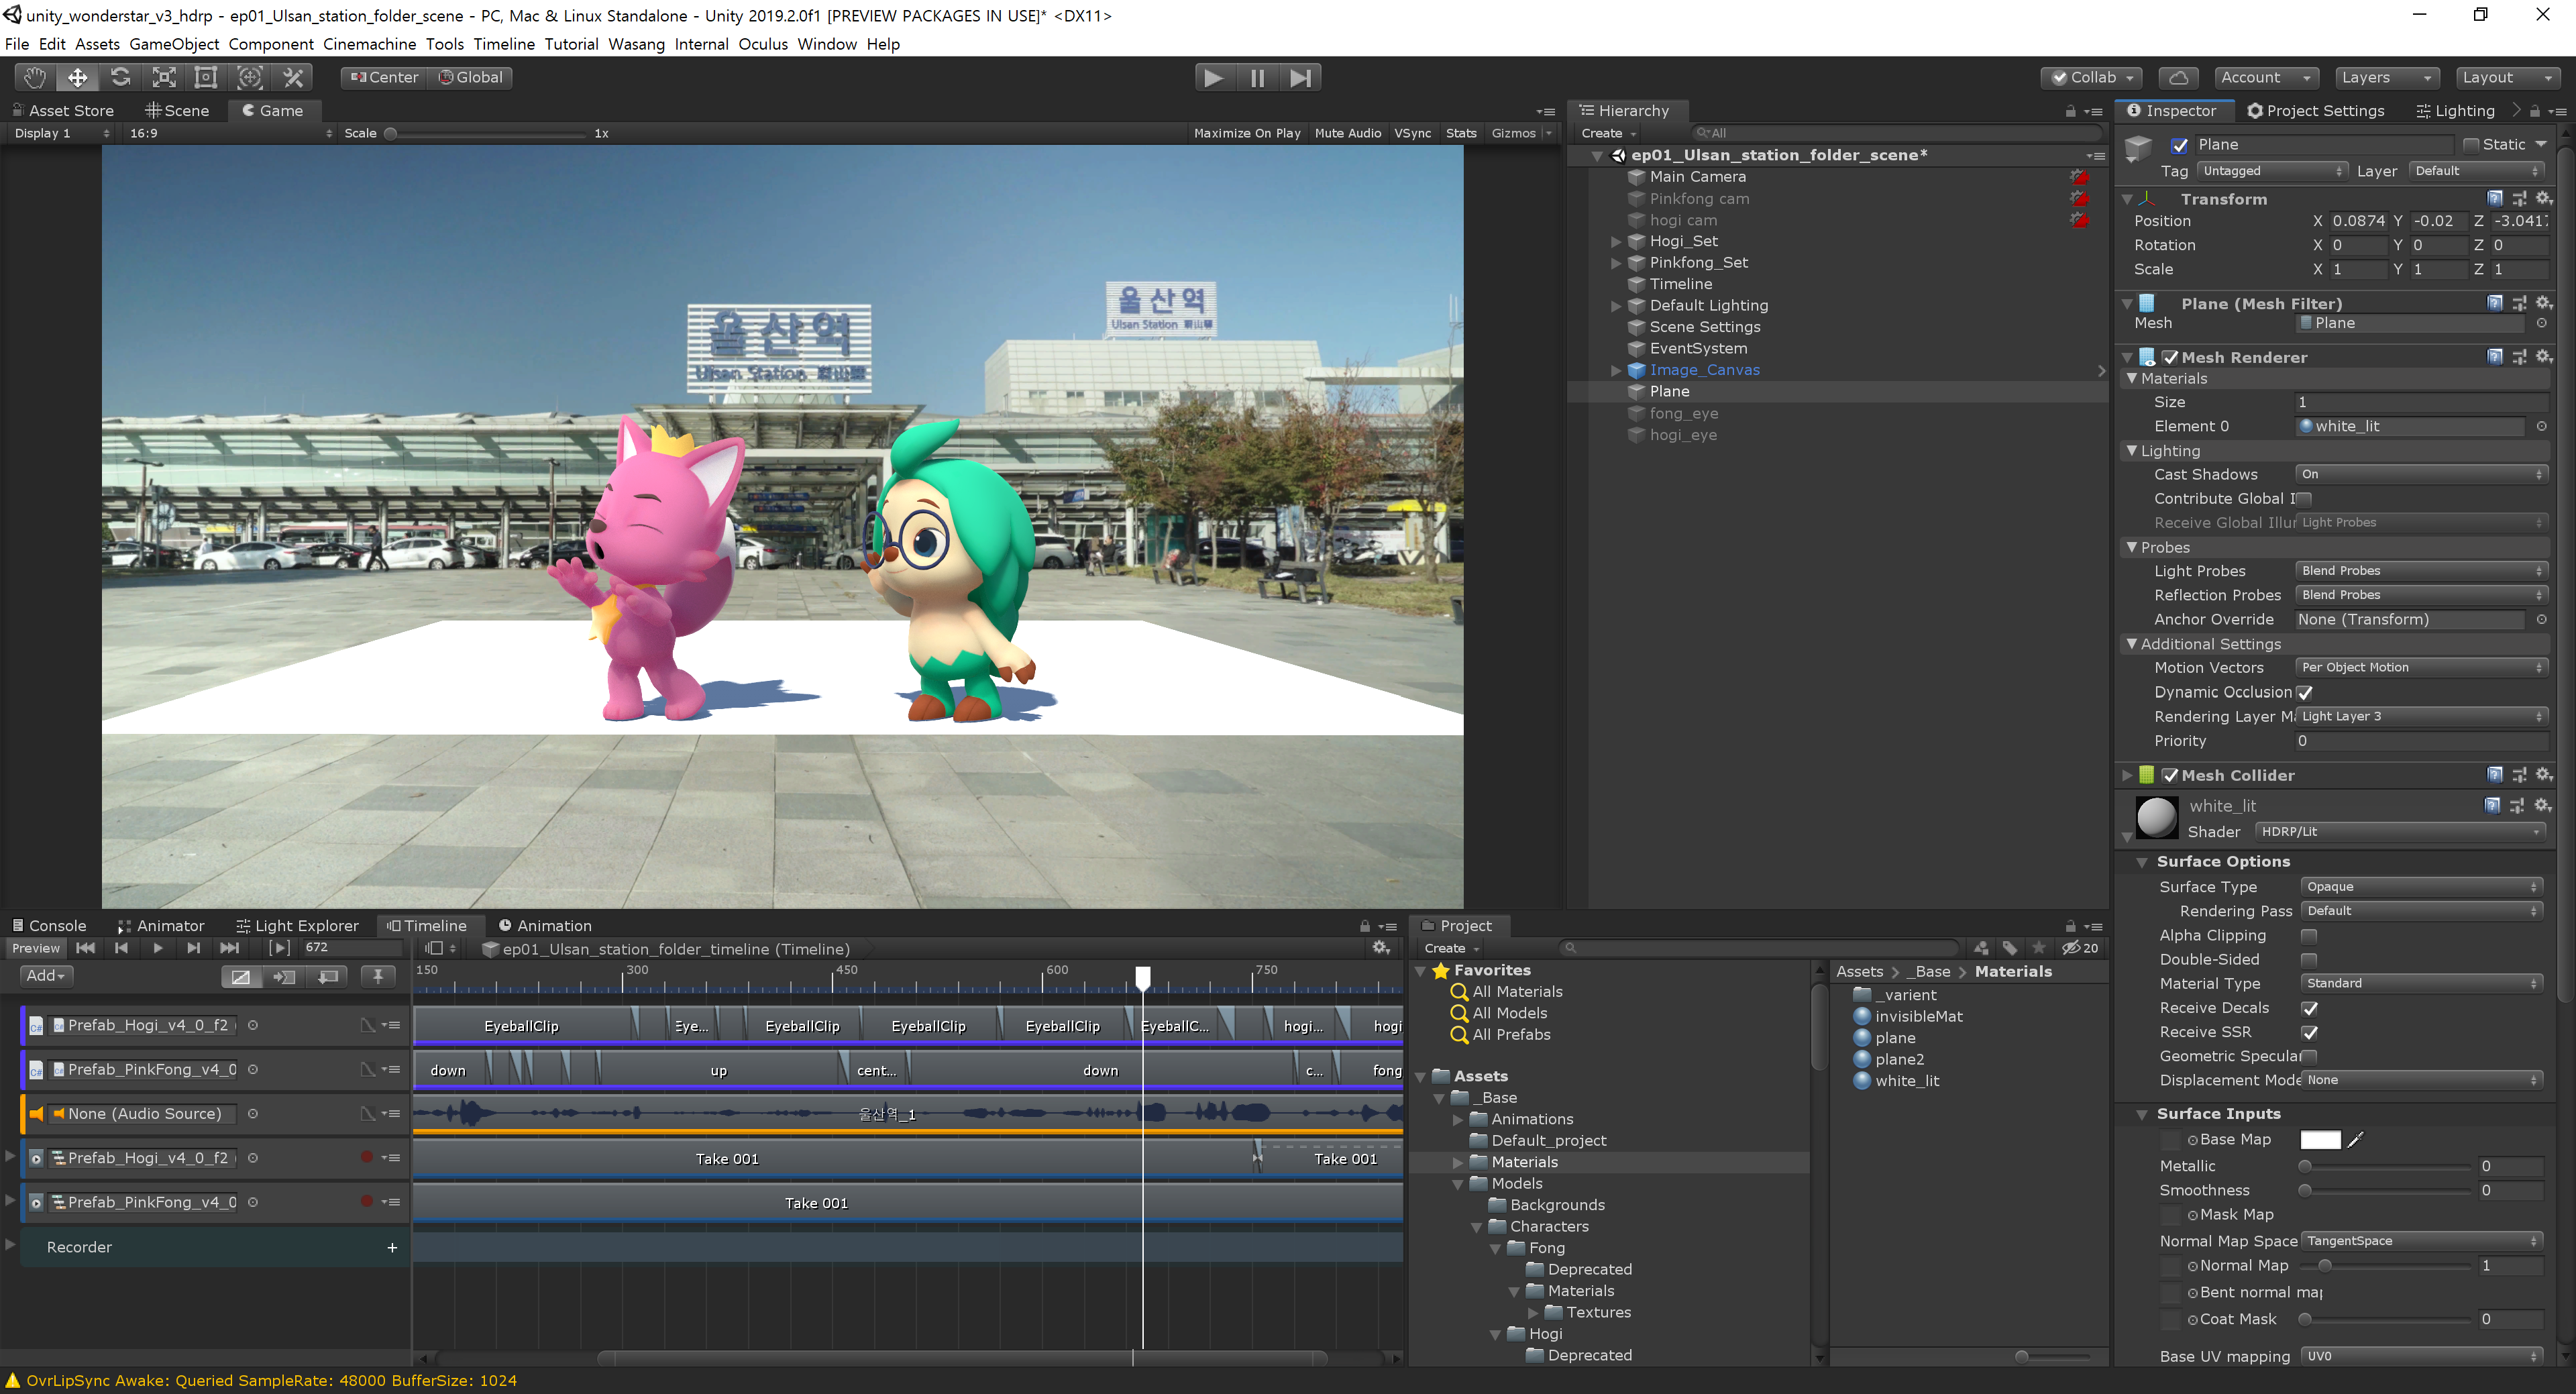Click the Pause button in the main toolbar

pos(1257,77)
